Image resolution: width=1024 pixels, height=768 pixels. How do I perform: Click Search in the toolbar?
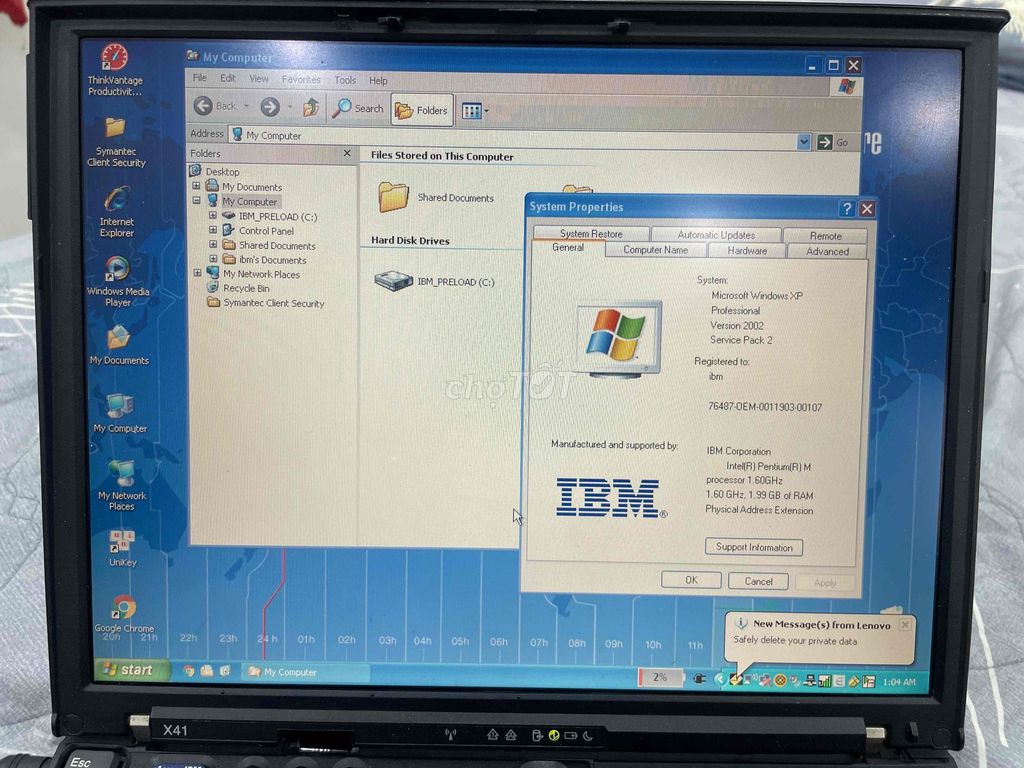coord(357,108)
